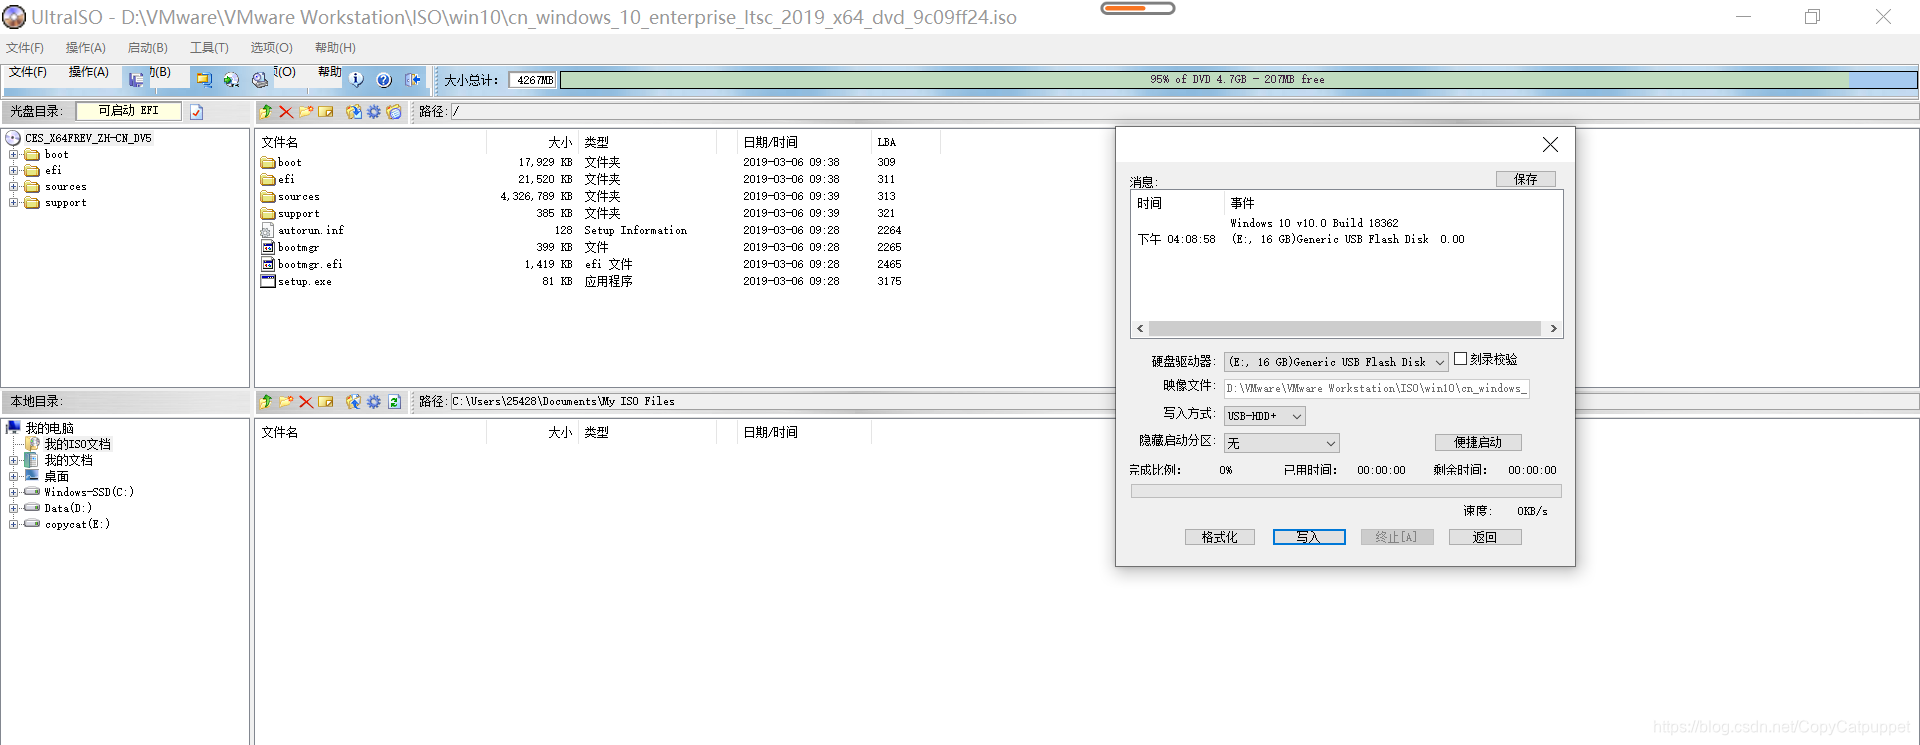1920x745 pixels.
Task: Select the CES_X64FREV_ZH-CN_DV5 disc root node
Action: point(88,138)
